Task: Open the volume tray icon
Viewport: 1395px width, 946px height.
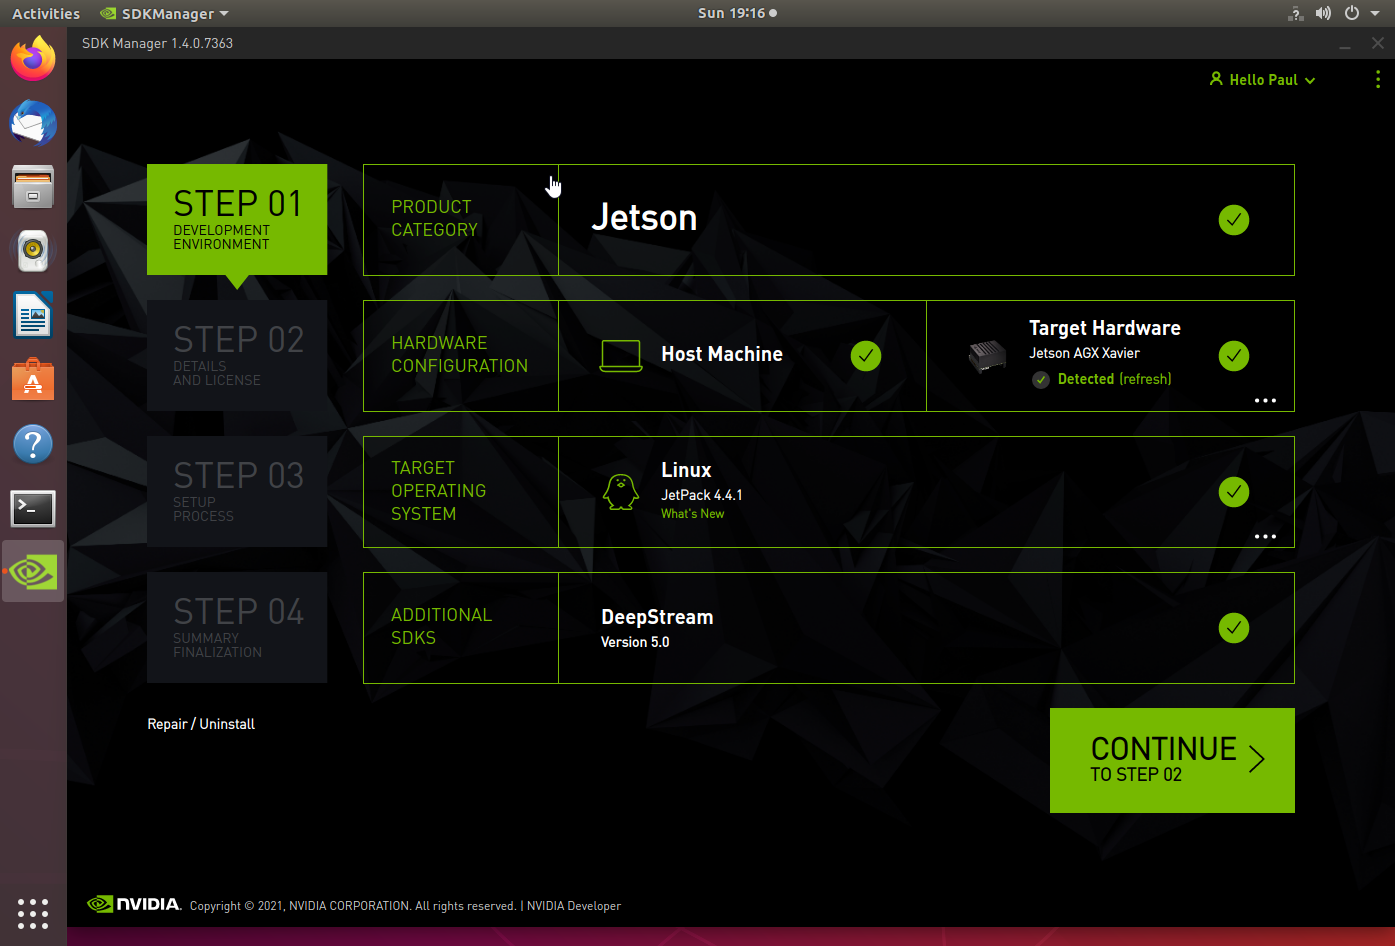Action: tap(1323, 13)
